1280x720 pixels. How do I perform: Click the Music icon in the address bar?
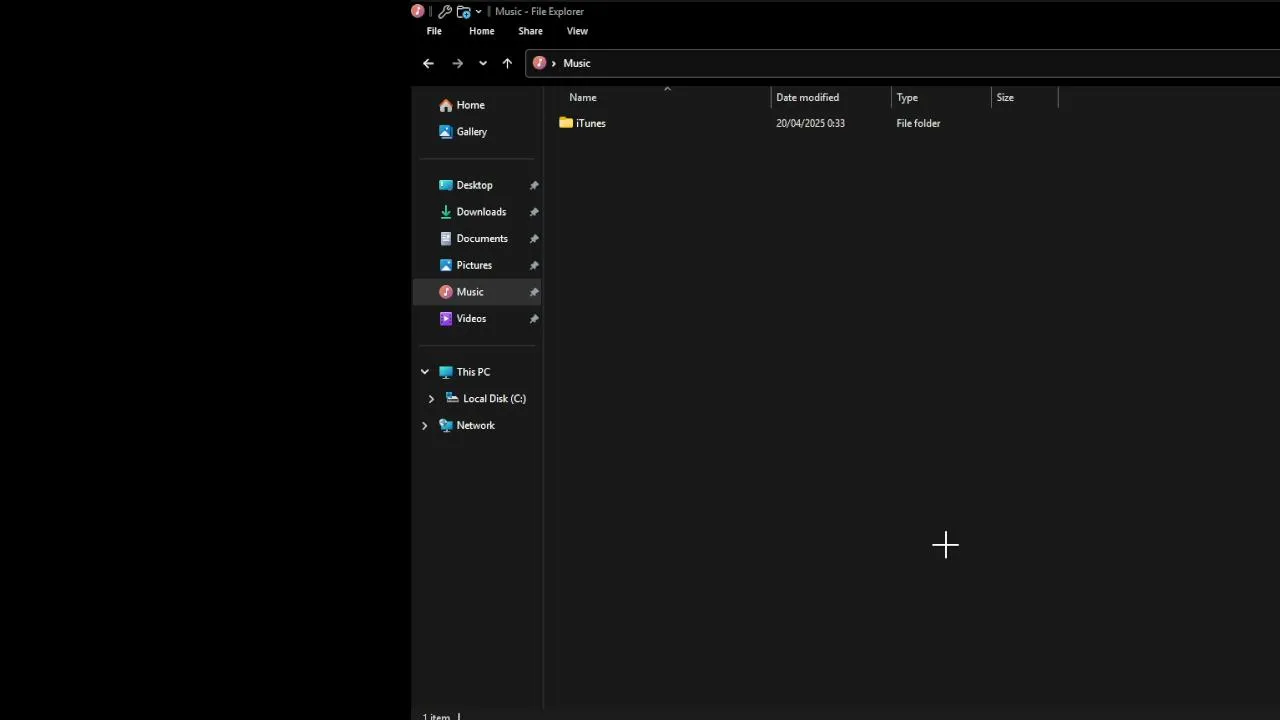(x=539, y=63)
